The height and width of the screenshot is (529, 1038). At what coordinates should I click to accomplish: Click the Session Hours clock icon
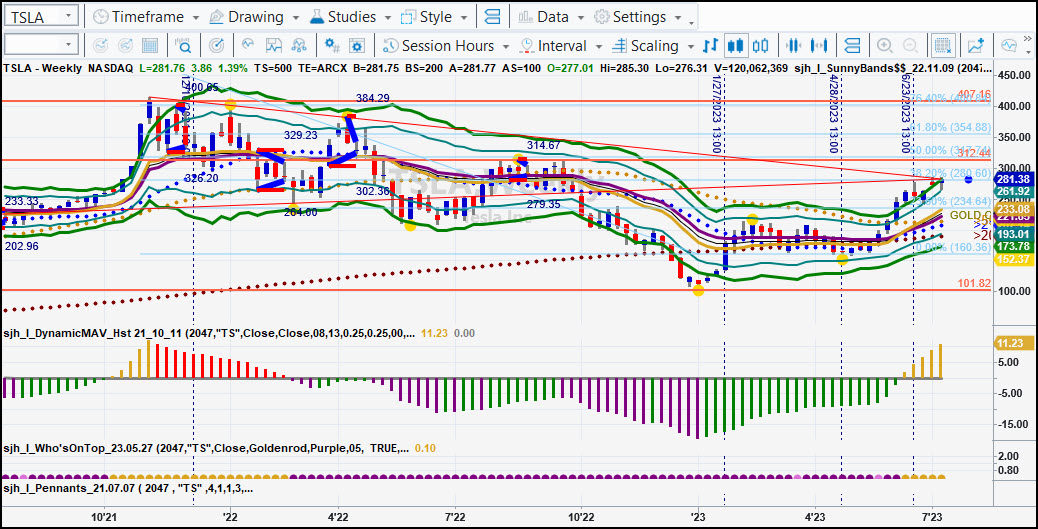coord(391,46)
